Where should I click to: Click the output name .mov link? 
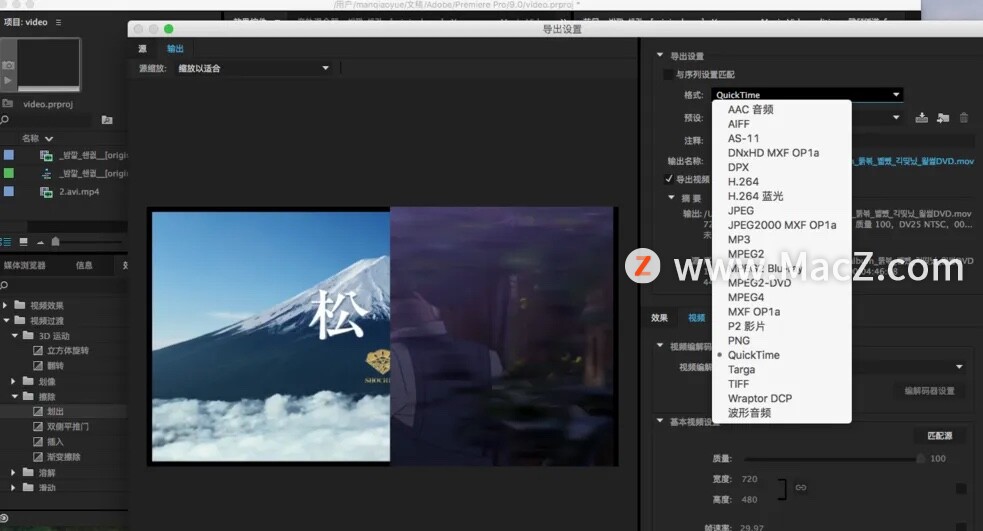point(913,161)
